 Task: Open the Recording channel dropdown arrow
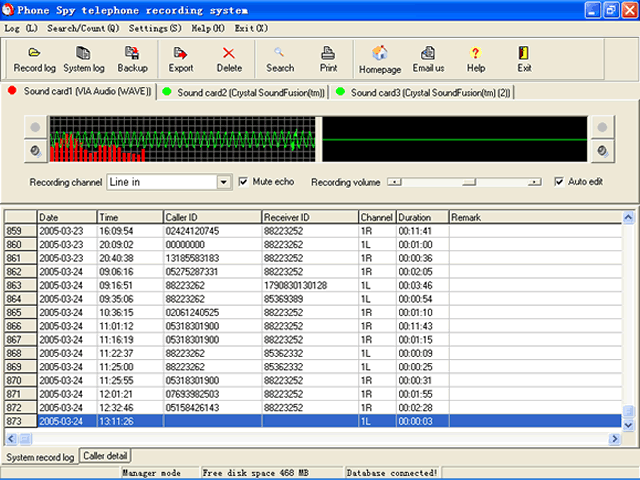coord(224,182)
